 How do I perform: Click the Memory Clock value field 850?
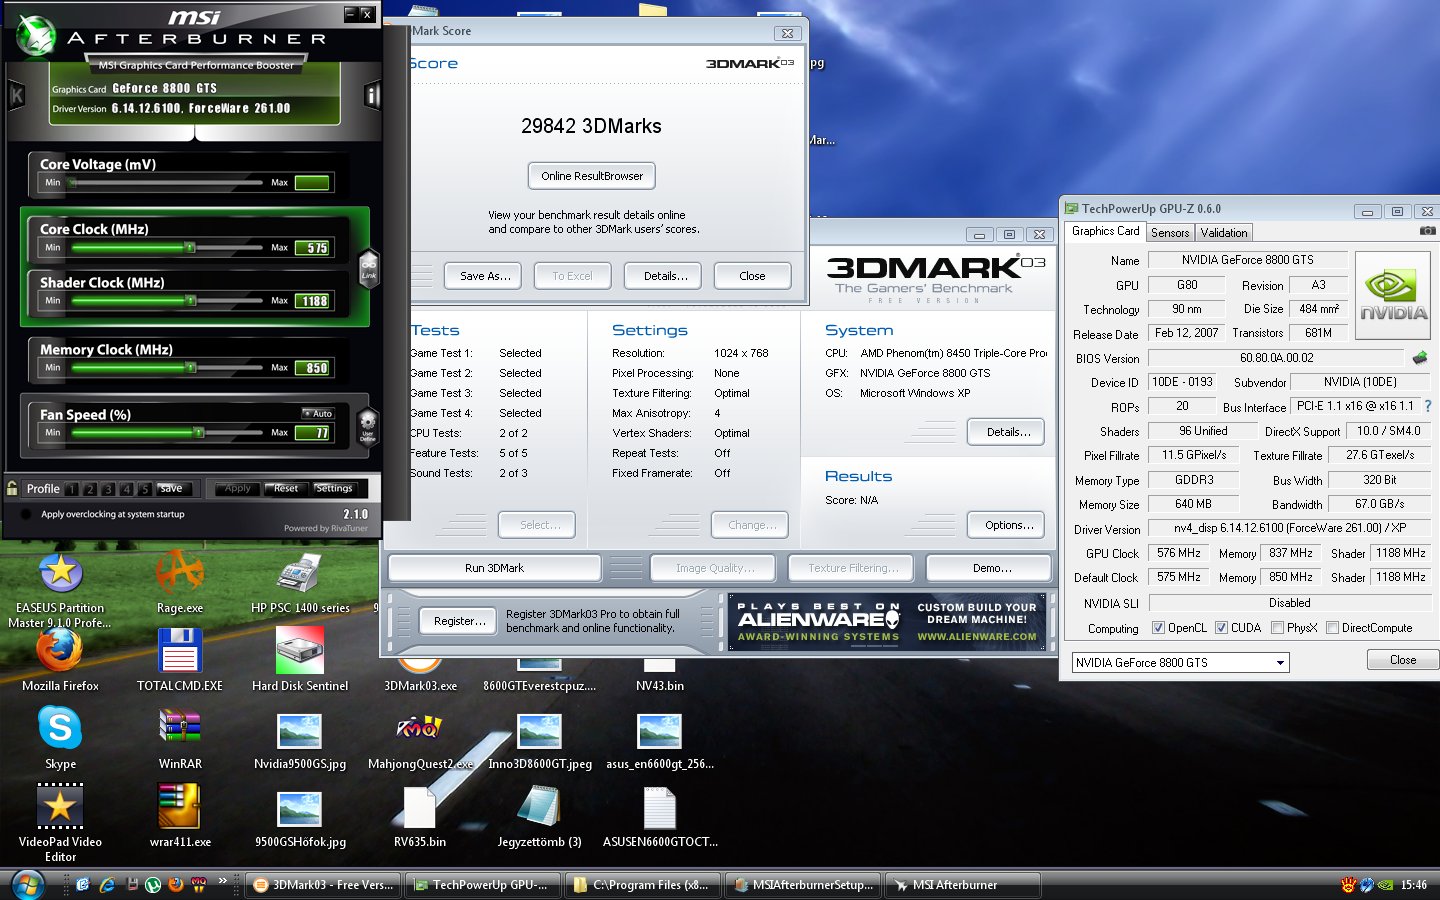pyautogui.click(x=314, y=368)
